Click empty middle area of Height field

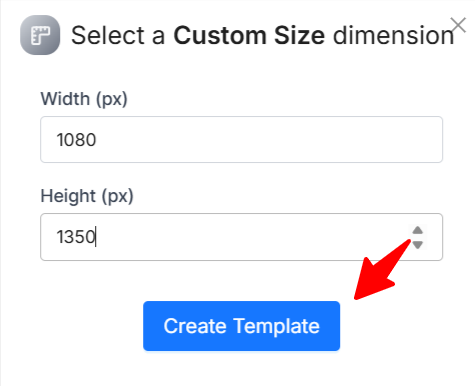250,237
